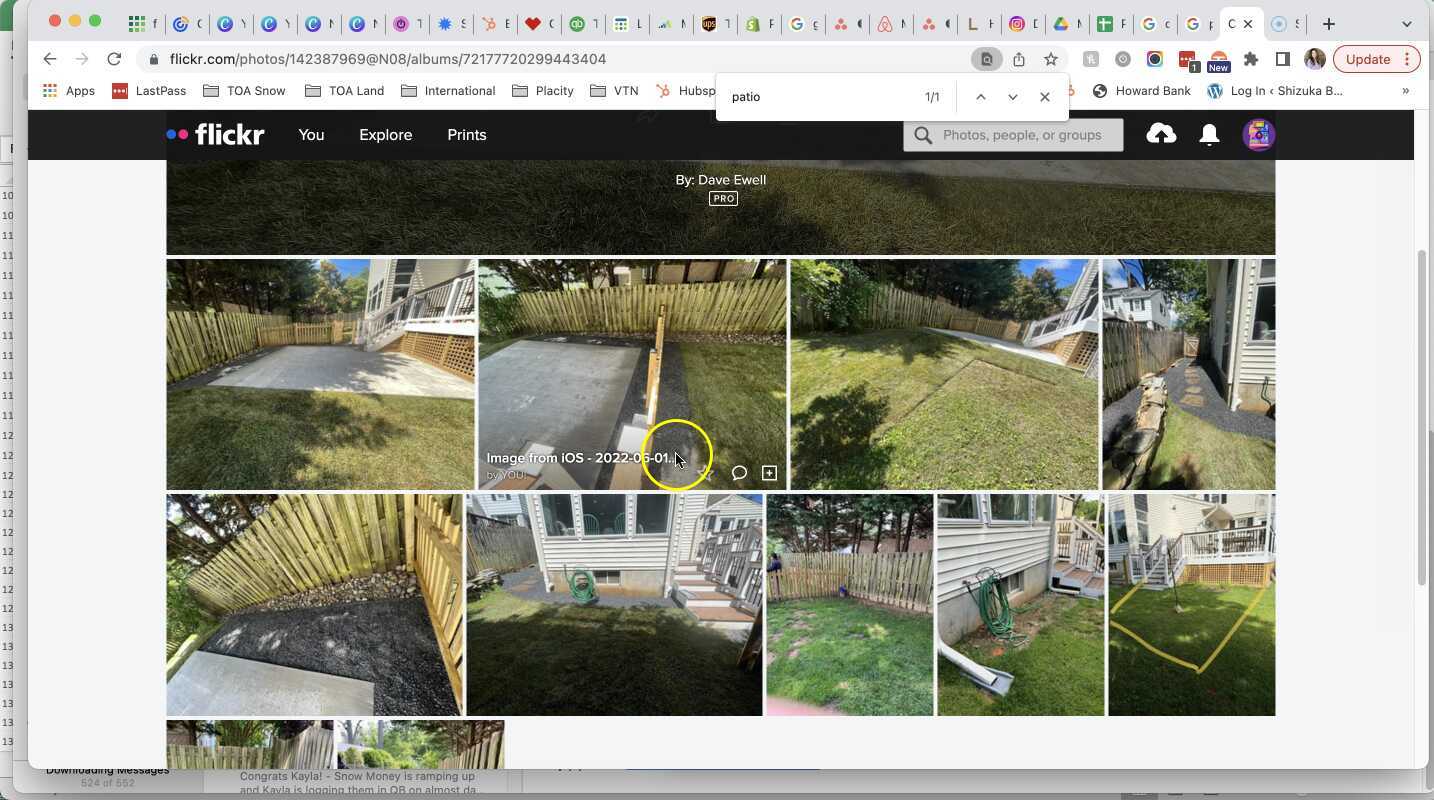Open the Explore menu
1434x800 pixels.
tap(385, 135)
